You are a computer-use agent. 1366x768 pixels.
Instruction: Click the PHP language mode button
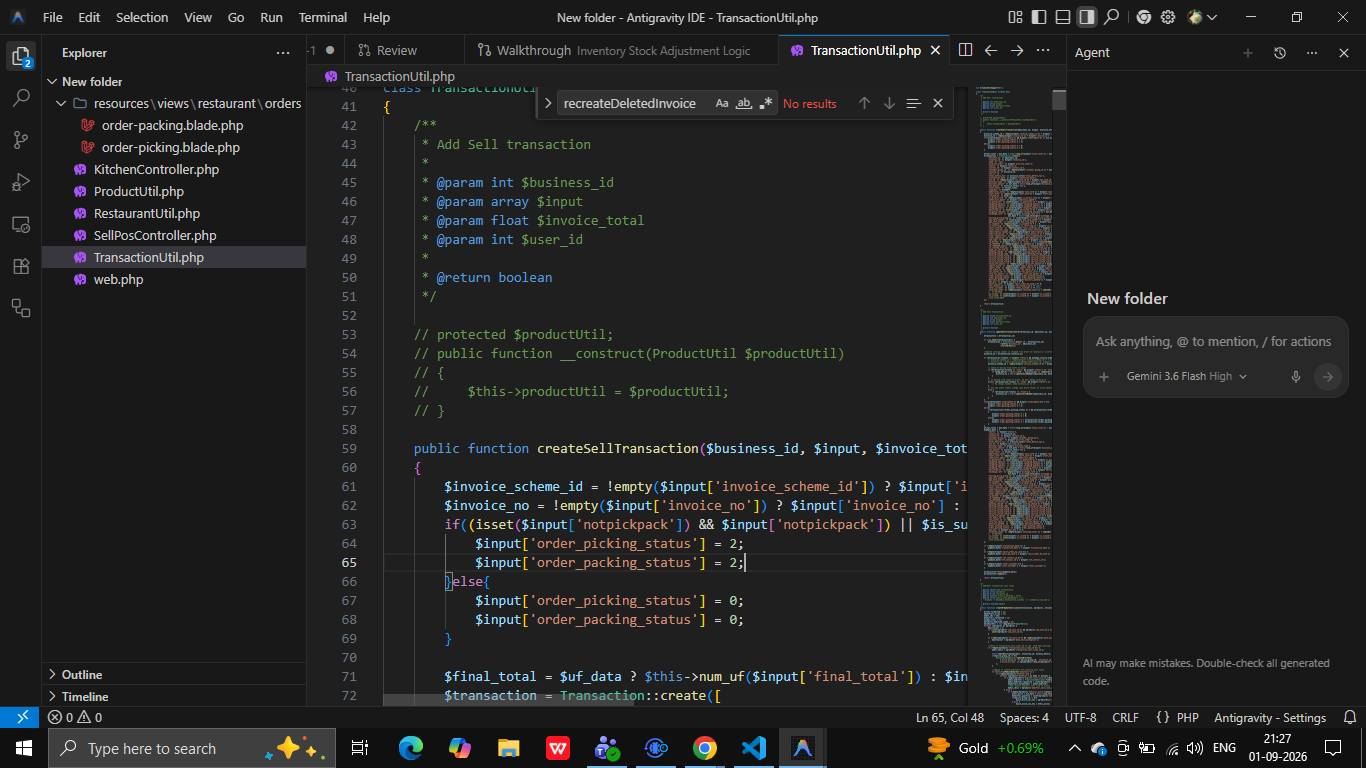[1177, 718]
